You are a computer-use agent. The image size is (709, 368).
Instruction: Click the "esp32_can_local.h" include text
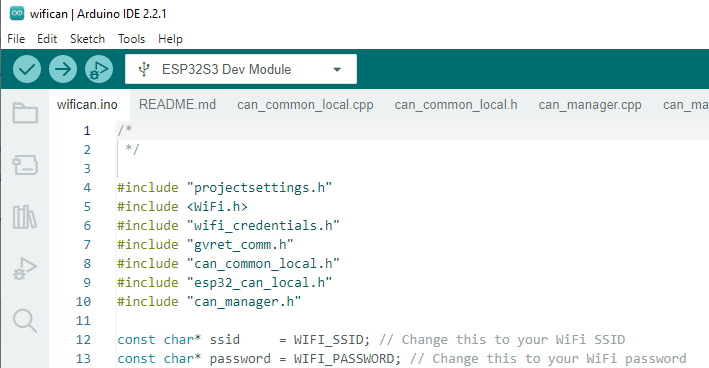(x=260, y=283)
